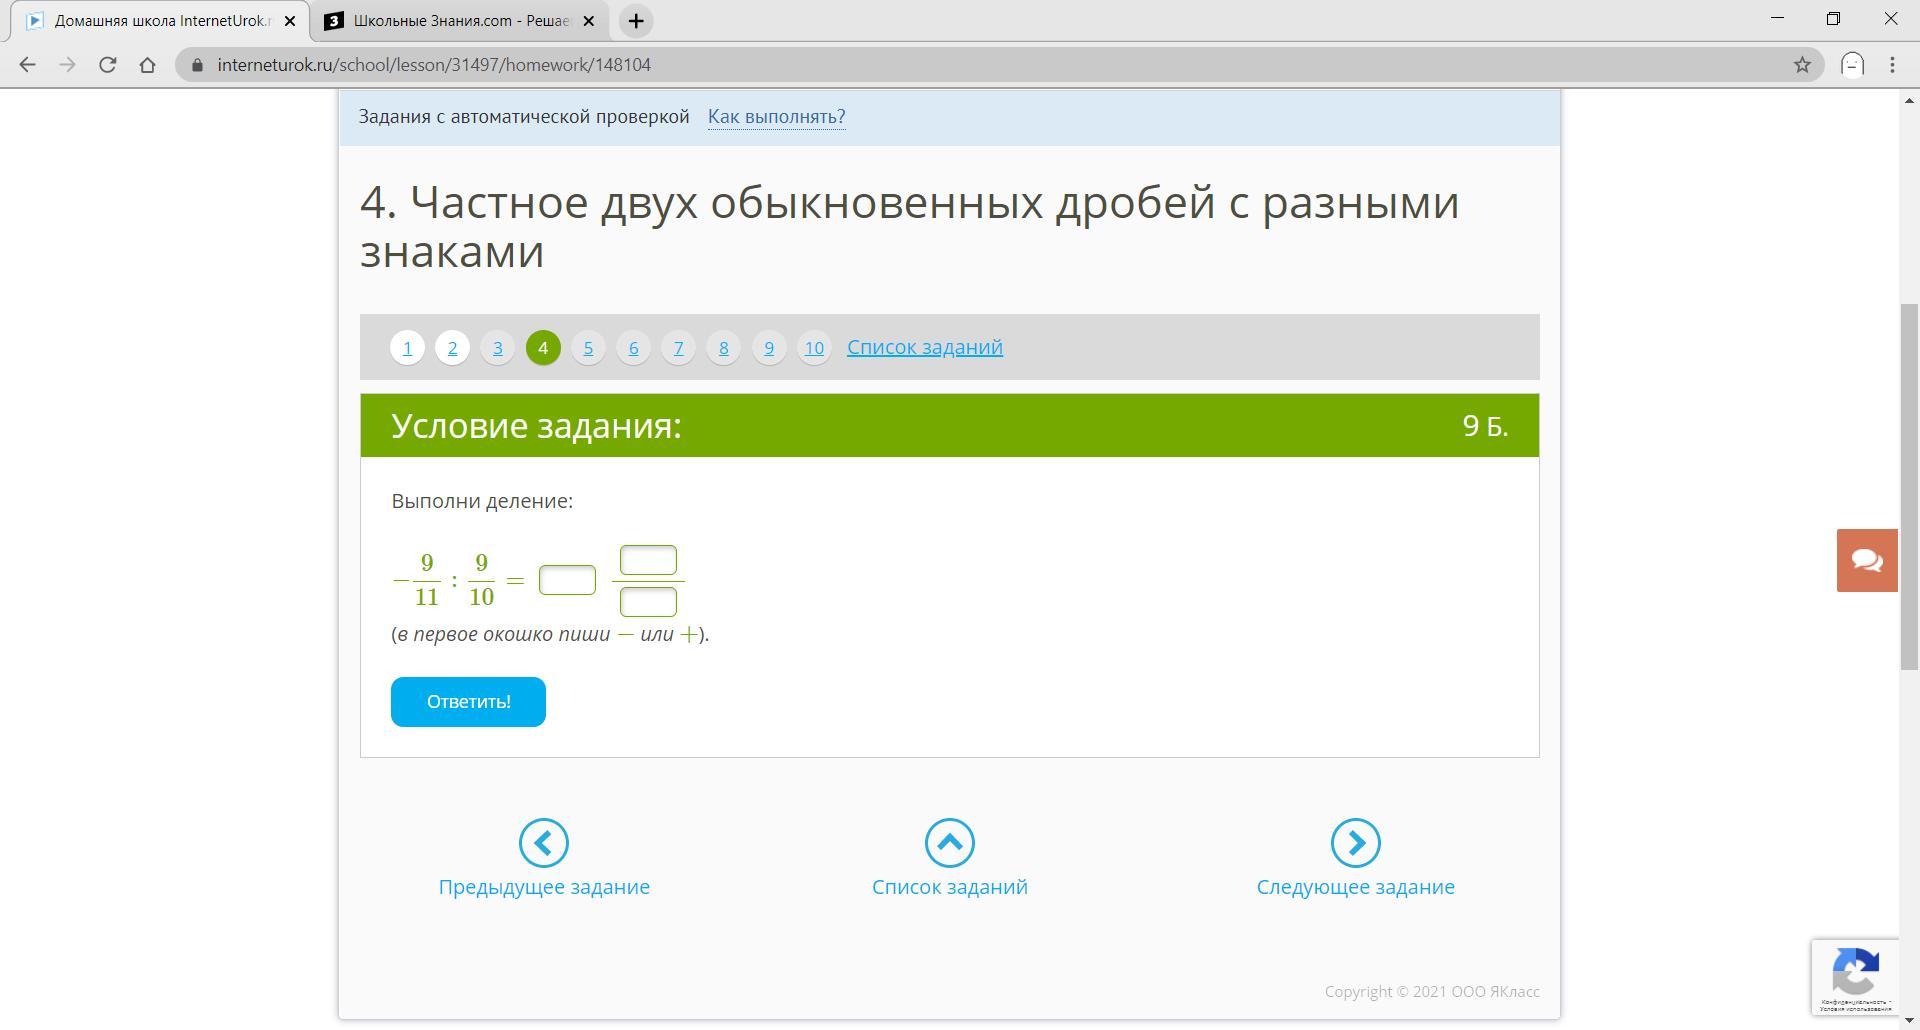Close the Школьные Знания.com tab
Image resolution: width=1920 pixels, height=1030 pixels.
pos(589,20)
